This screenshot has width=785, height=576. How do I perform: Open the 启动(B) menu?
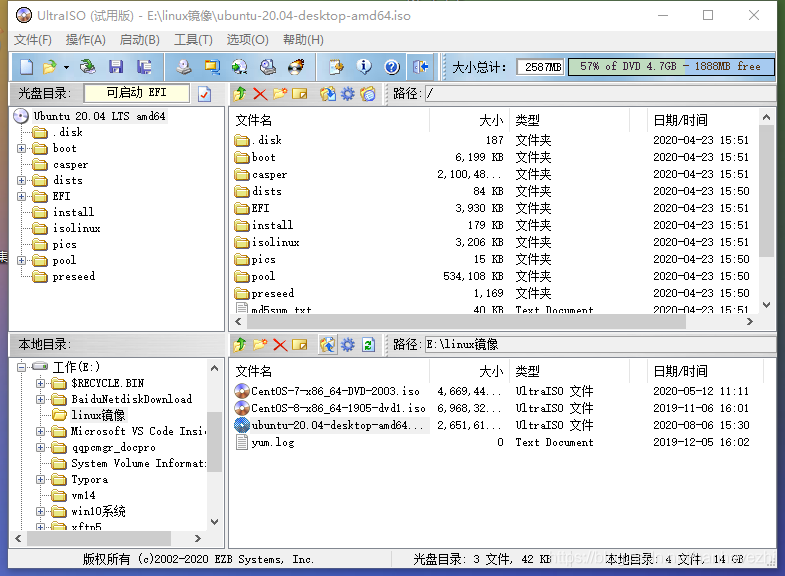tap(140, 40)
